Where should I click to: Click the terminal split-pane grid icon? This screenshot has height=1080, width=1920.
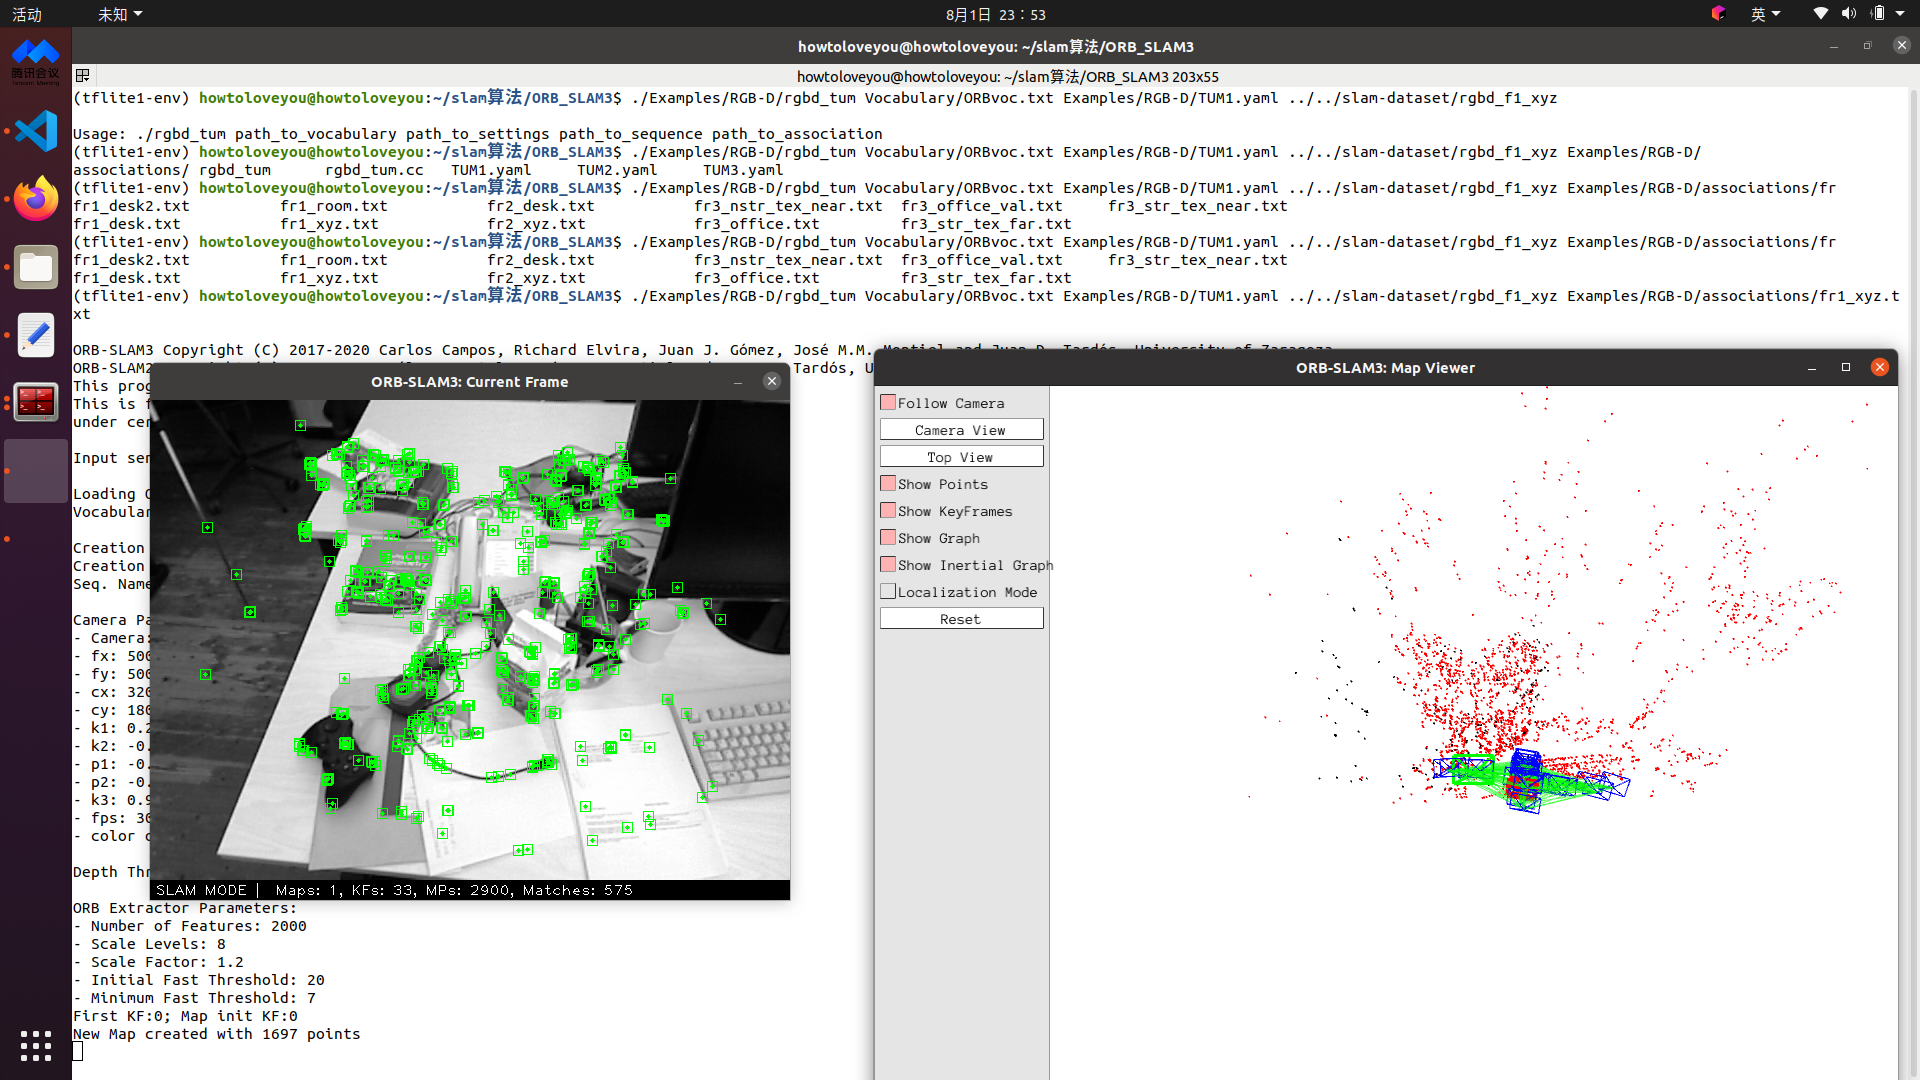(83, 76)
